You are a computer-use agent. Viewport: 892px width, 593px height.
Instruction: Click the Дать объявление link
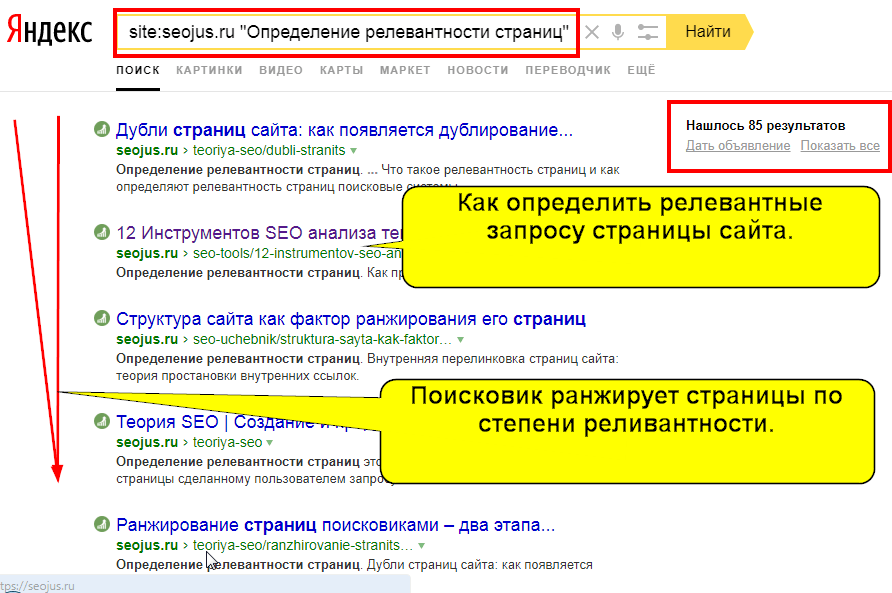point(738,146)
